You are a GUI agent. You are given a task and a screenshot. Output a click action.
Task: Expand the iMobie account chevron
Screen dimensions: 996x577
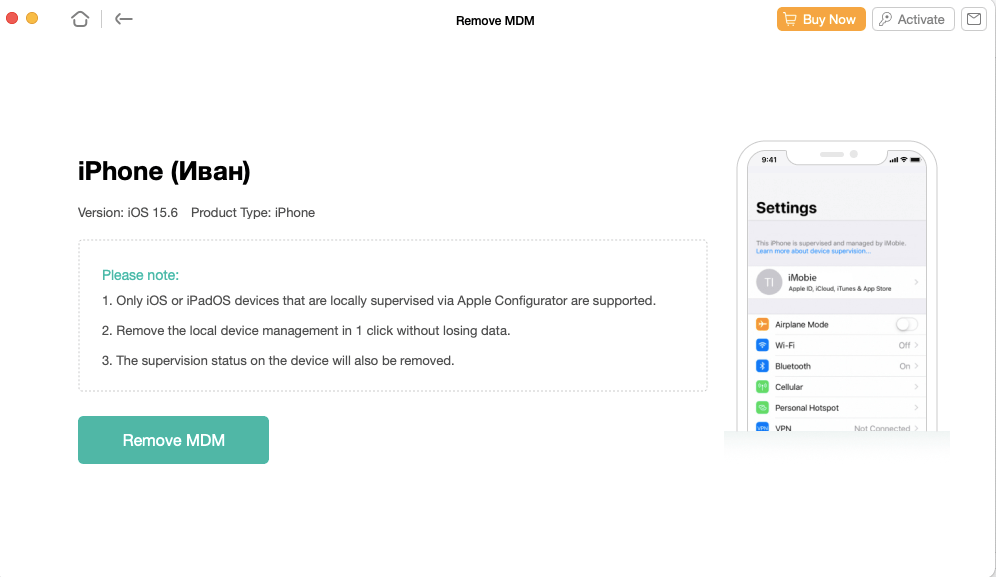[x=916, y=282]
